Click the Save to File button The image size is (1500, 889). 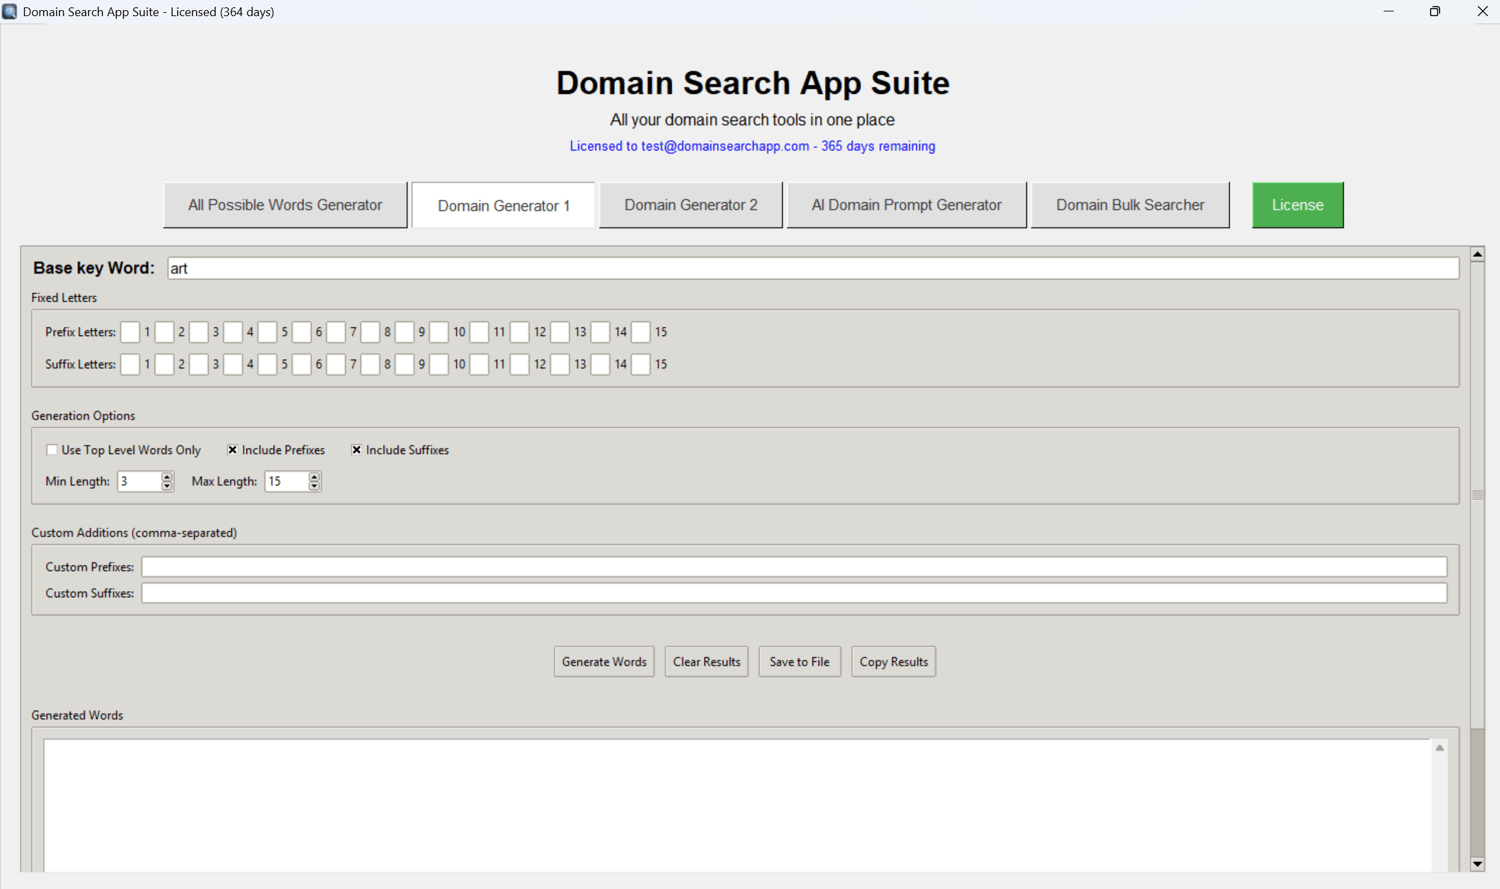[800, 662]
